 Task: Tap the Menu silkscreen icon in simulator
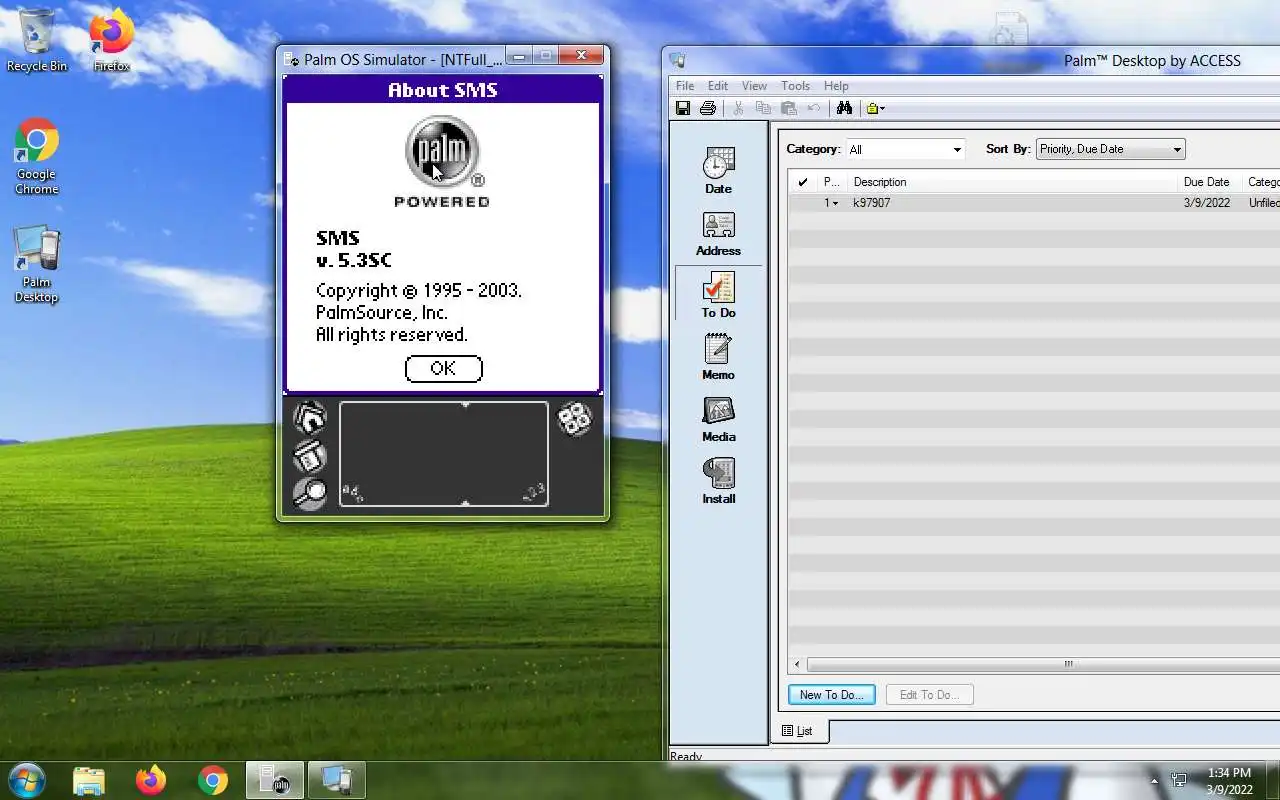pyautogui.click(x=310, y=456)
